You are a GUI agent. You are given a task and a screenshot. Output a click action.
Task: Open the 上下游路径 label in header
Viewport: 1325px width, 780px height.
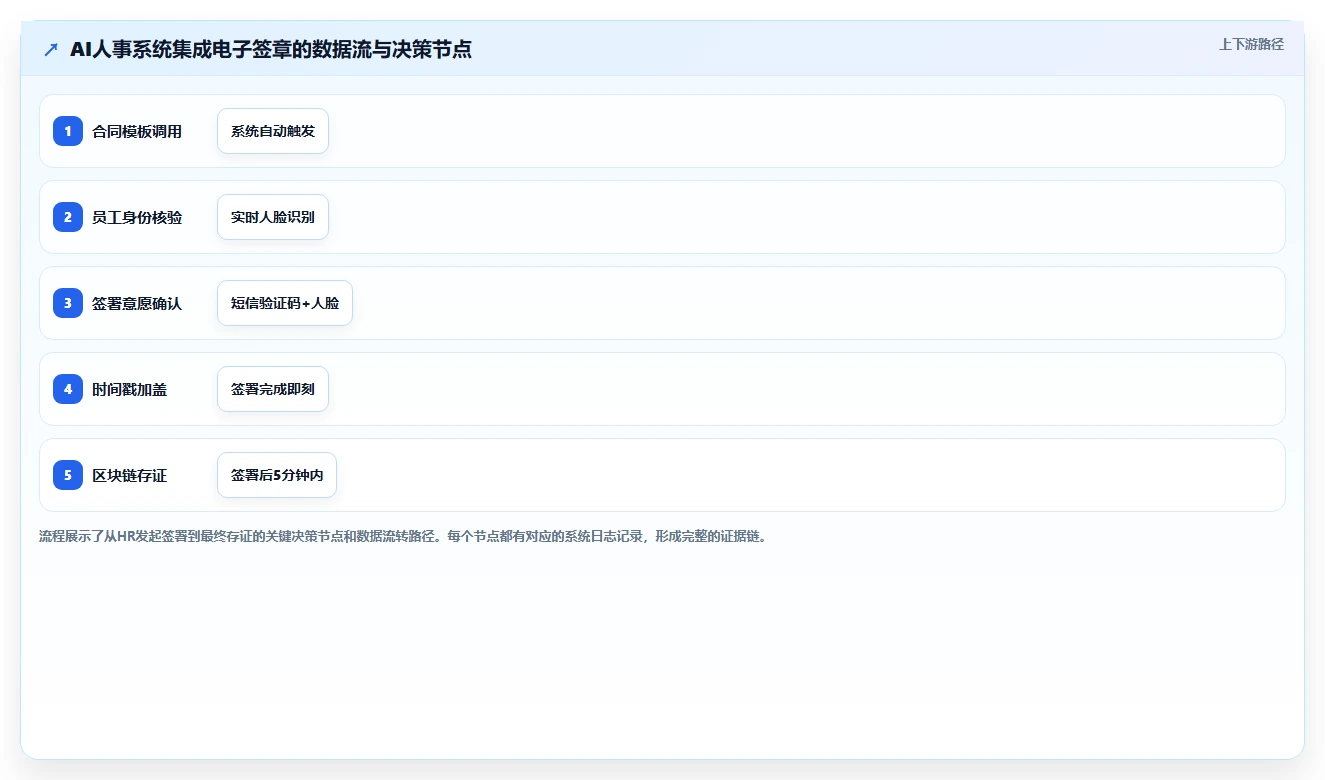coord(1251,44)
